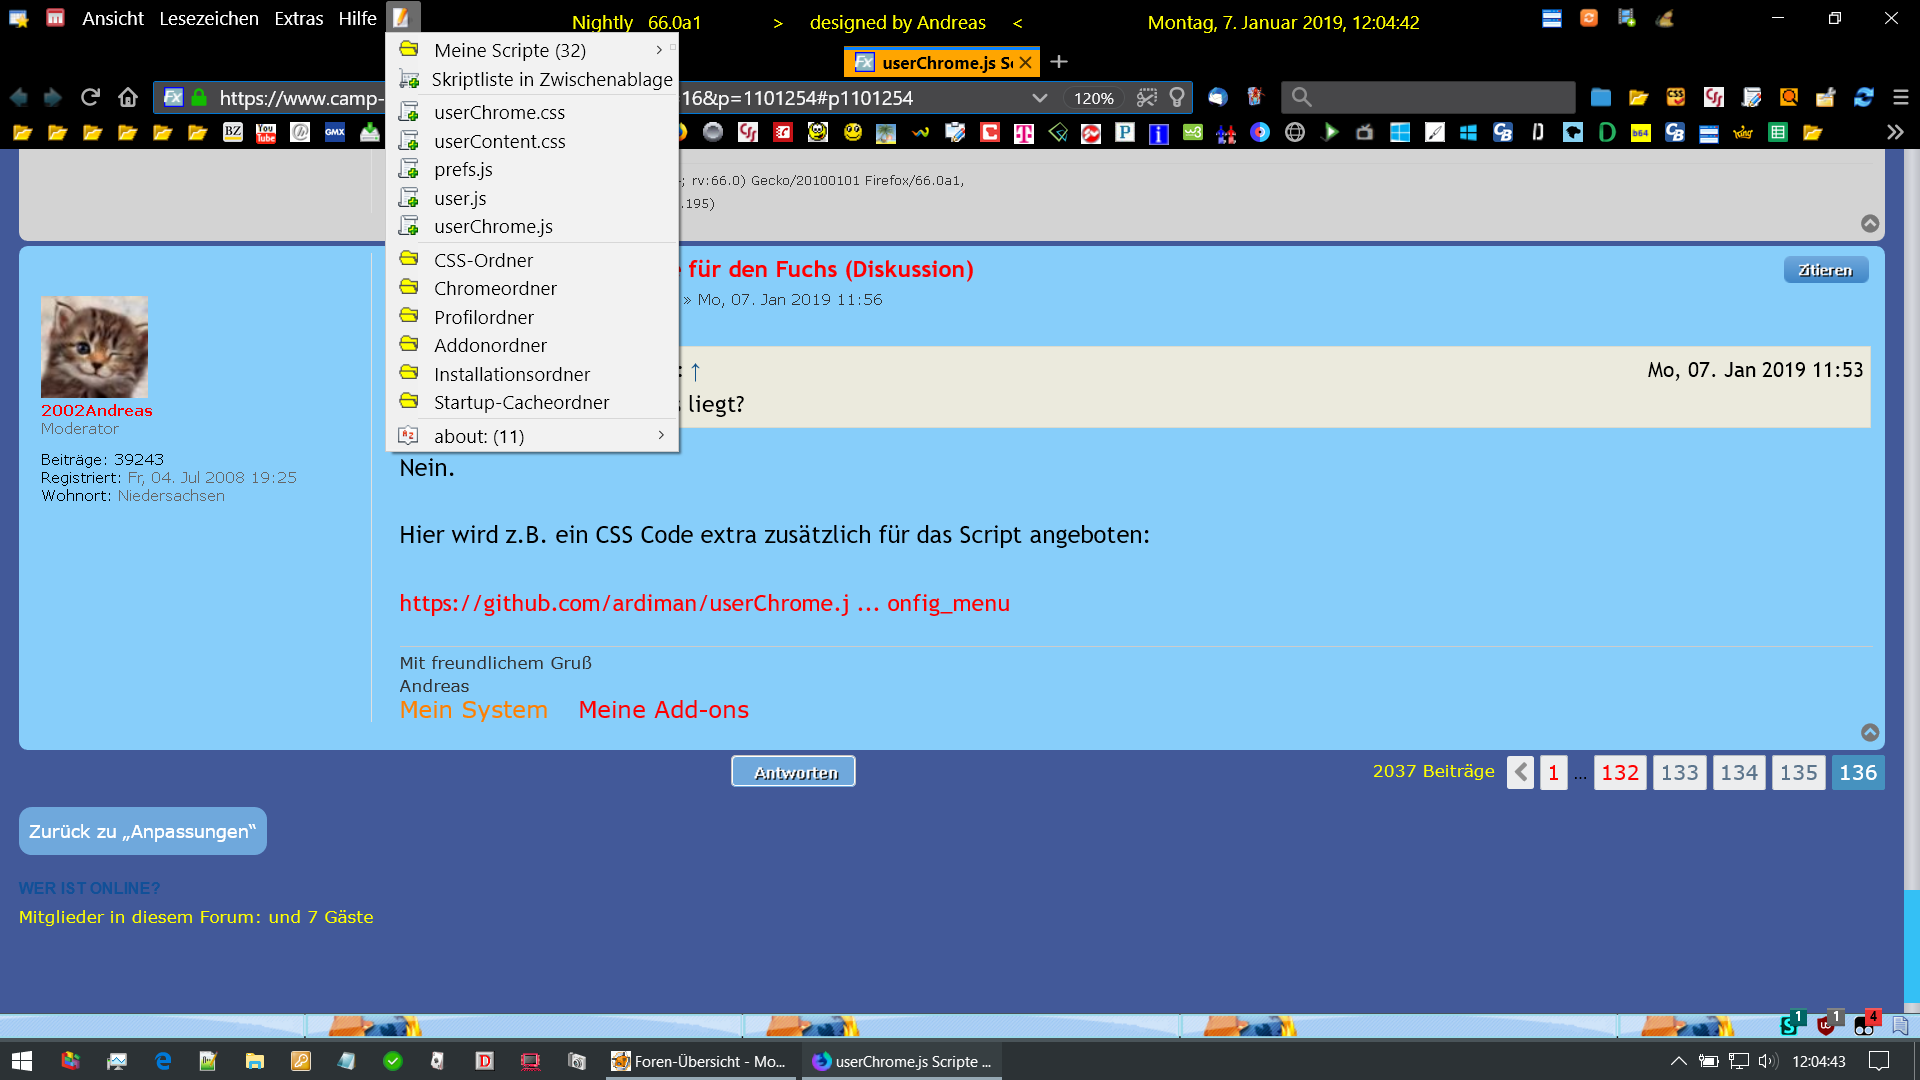Click the browser reload button
The width and height of the screenshot is (1920, 1080).
pyautogui.click(x=90, y=97)
